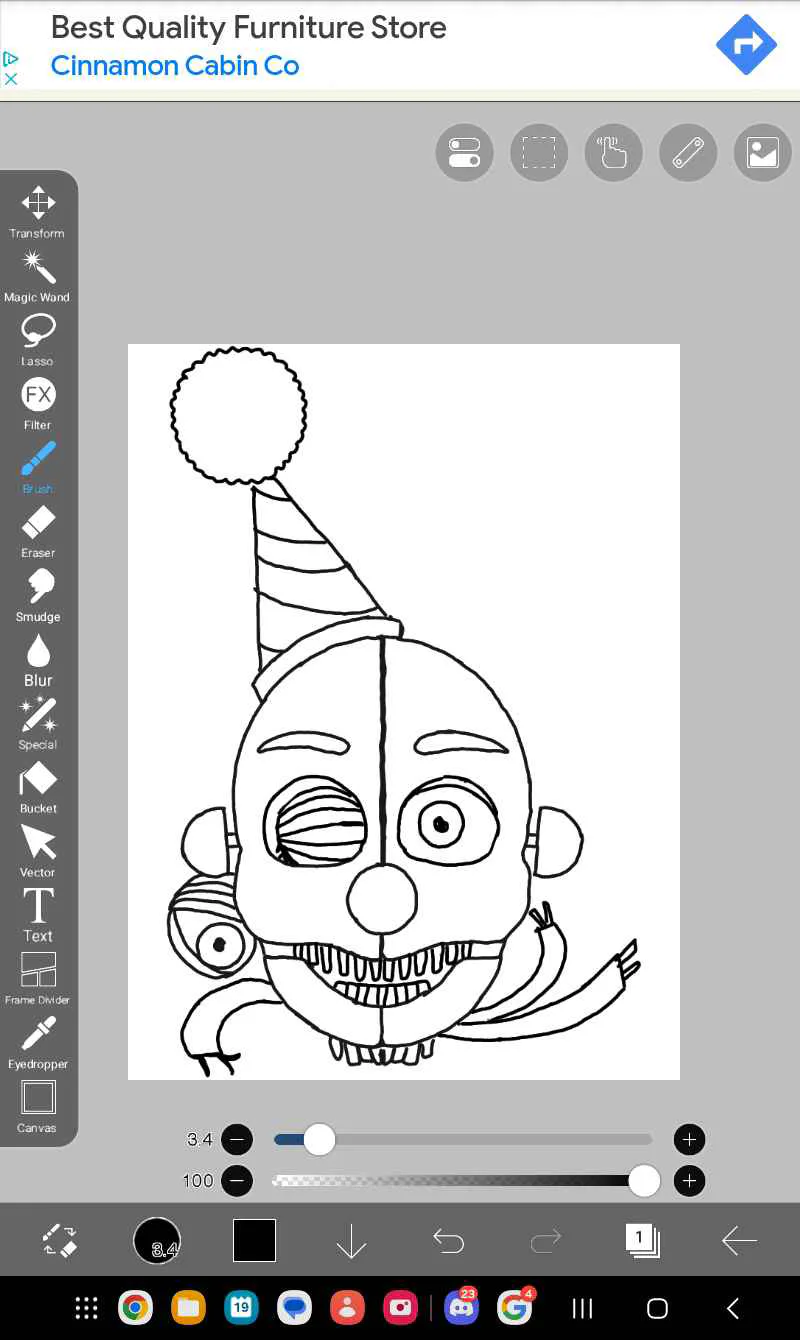Toggle the quick settings switches button
The height and width of the screenshot is (1340, 800).
tap(464, 153)
